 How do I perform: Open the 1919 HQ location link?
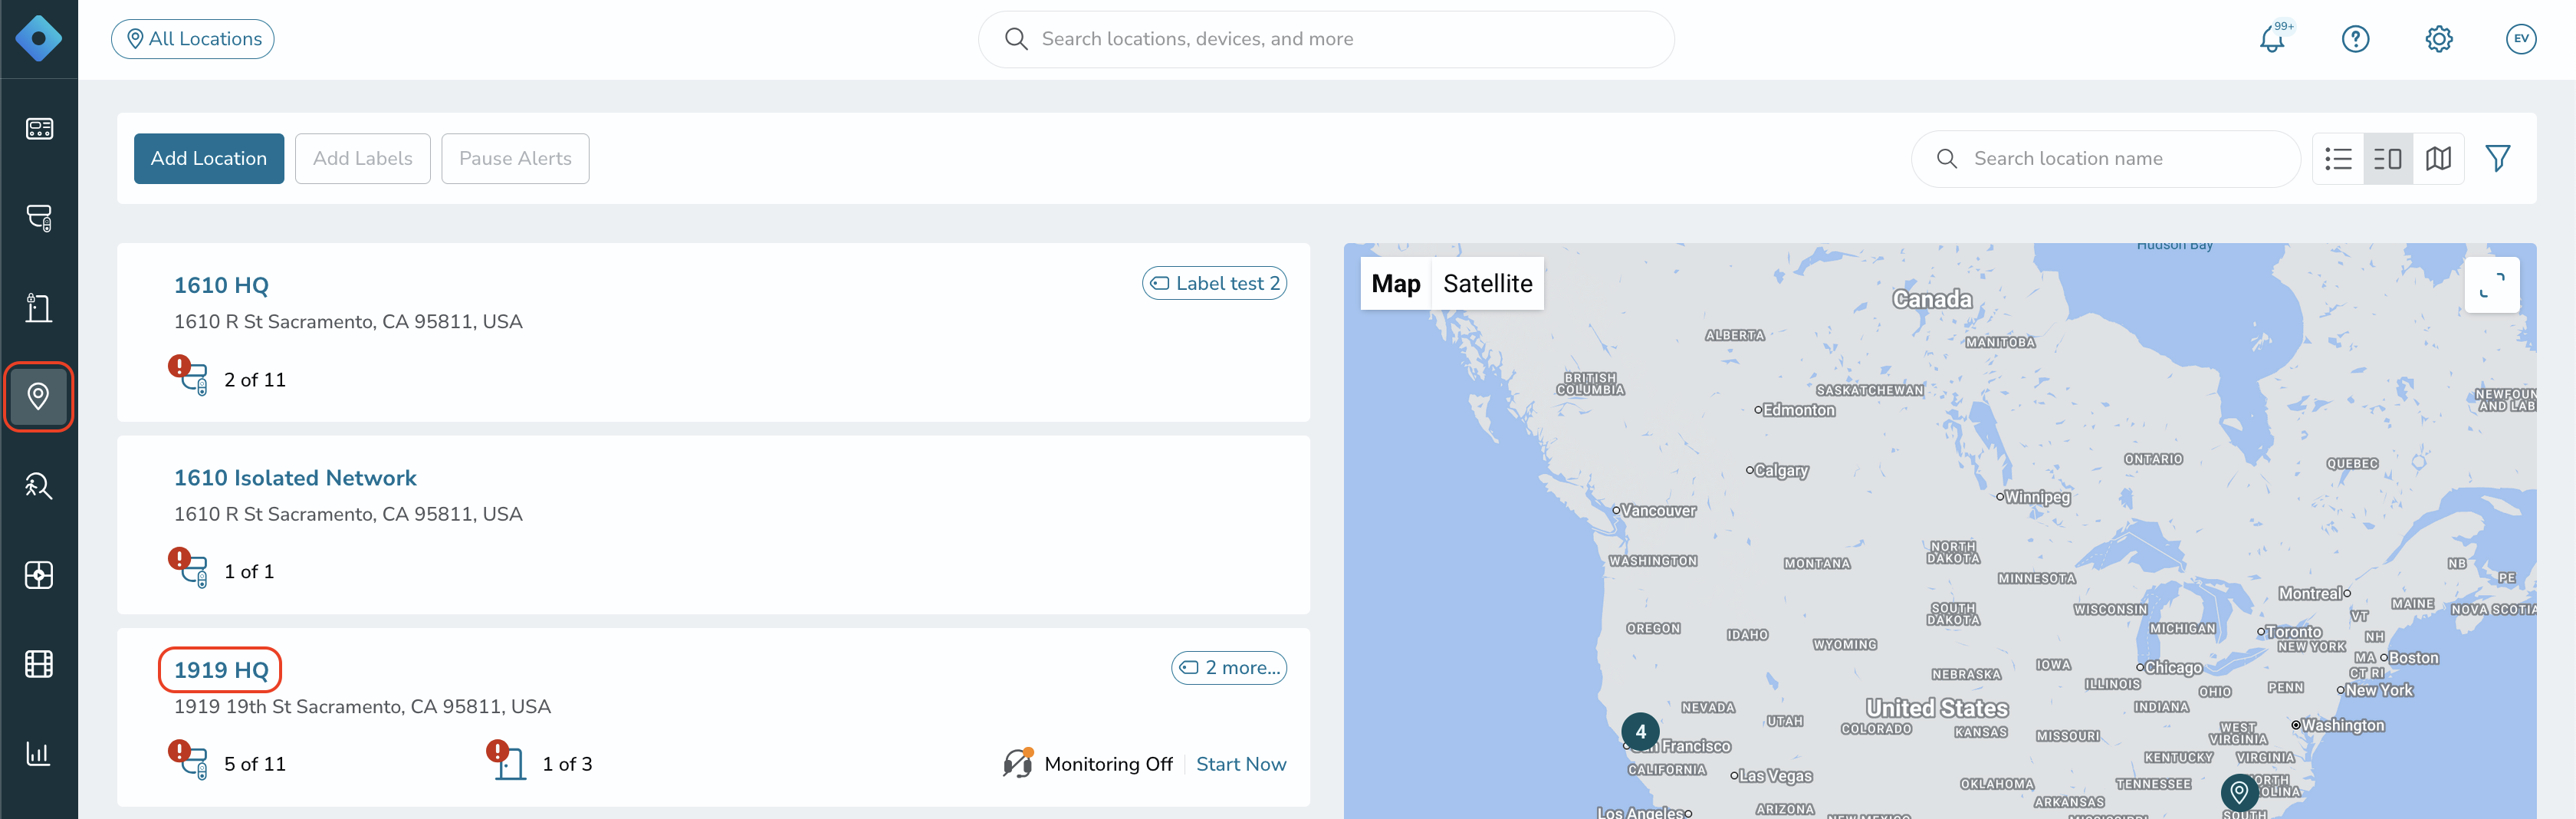pos(221,670)
